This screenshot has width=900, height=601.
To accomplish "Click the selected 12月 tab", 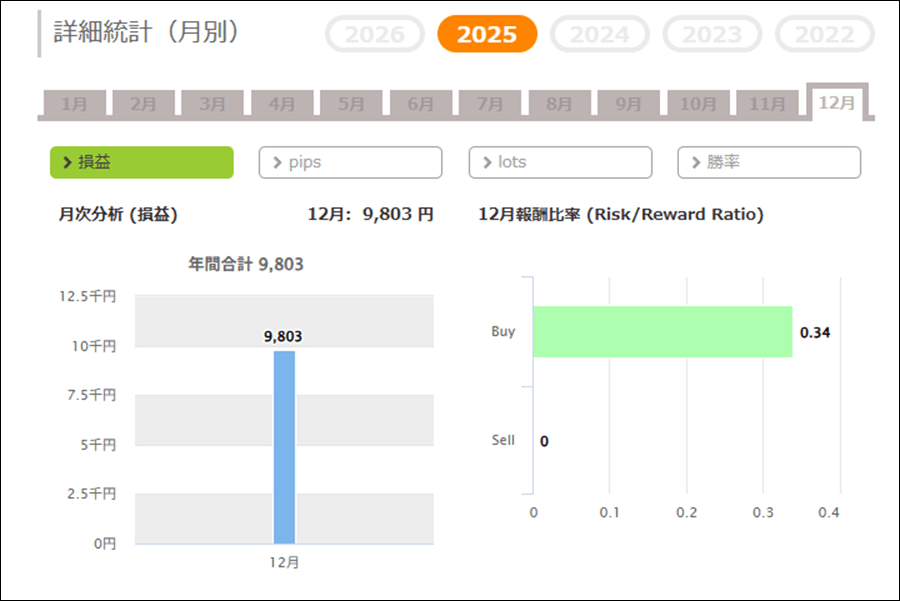I will coord(837,102).
